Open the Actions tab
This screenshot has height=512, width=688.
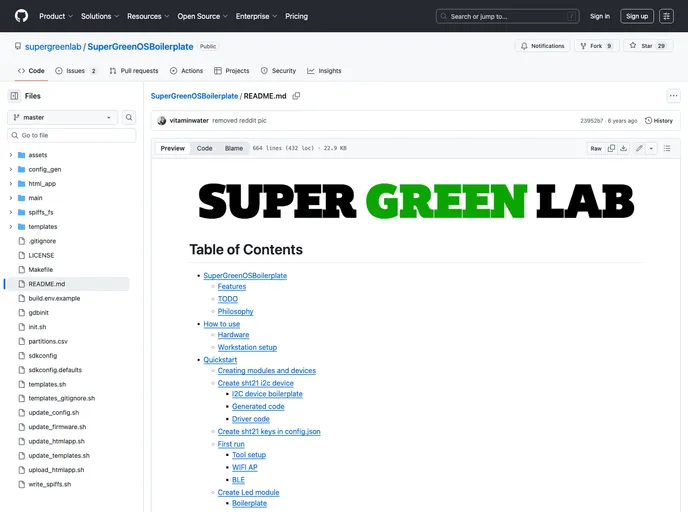coord(186,71)
